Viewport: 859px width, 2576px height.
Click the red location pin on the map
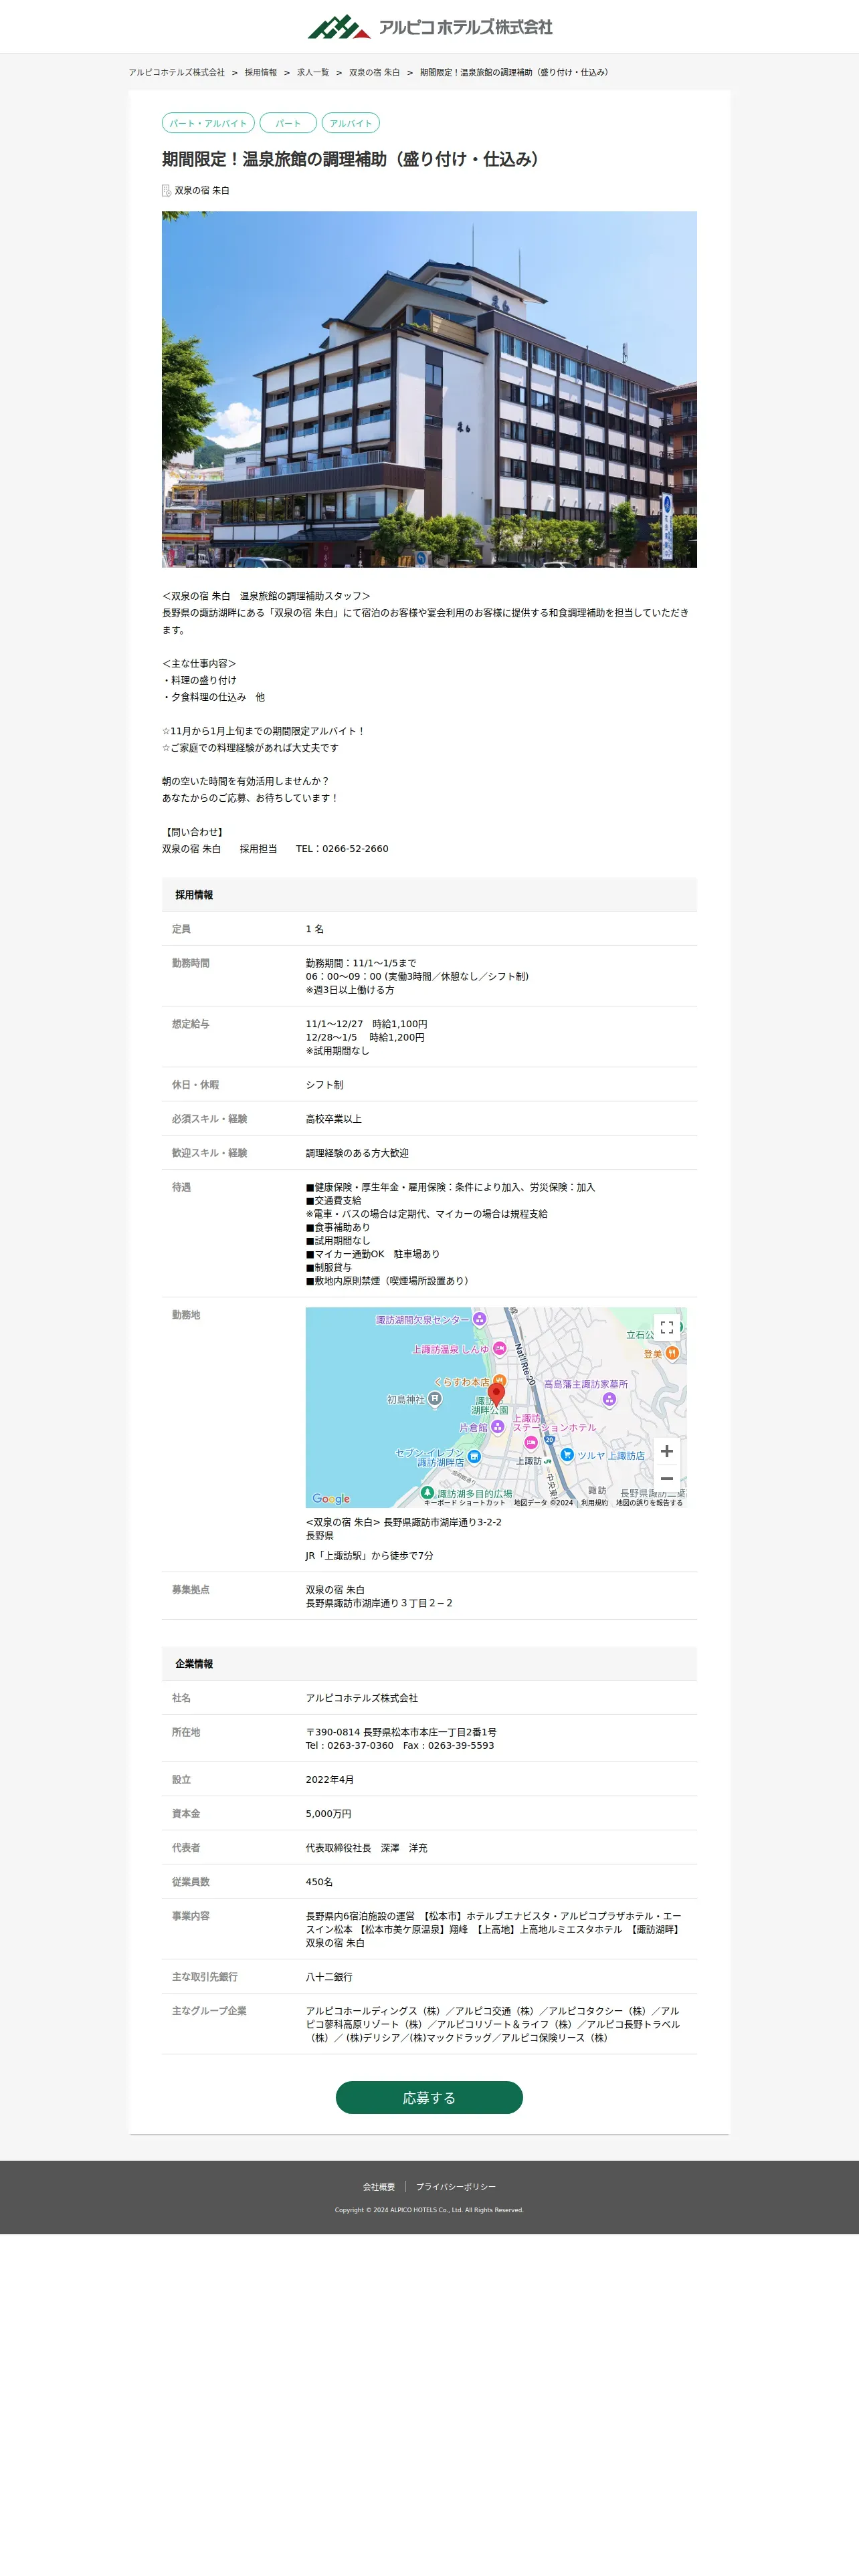point(496,1394)
